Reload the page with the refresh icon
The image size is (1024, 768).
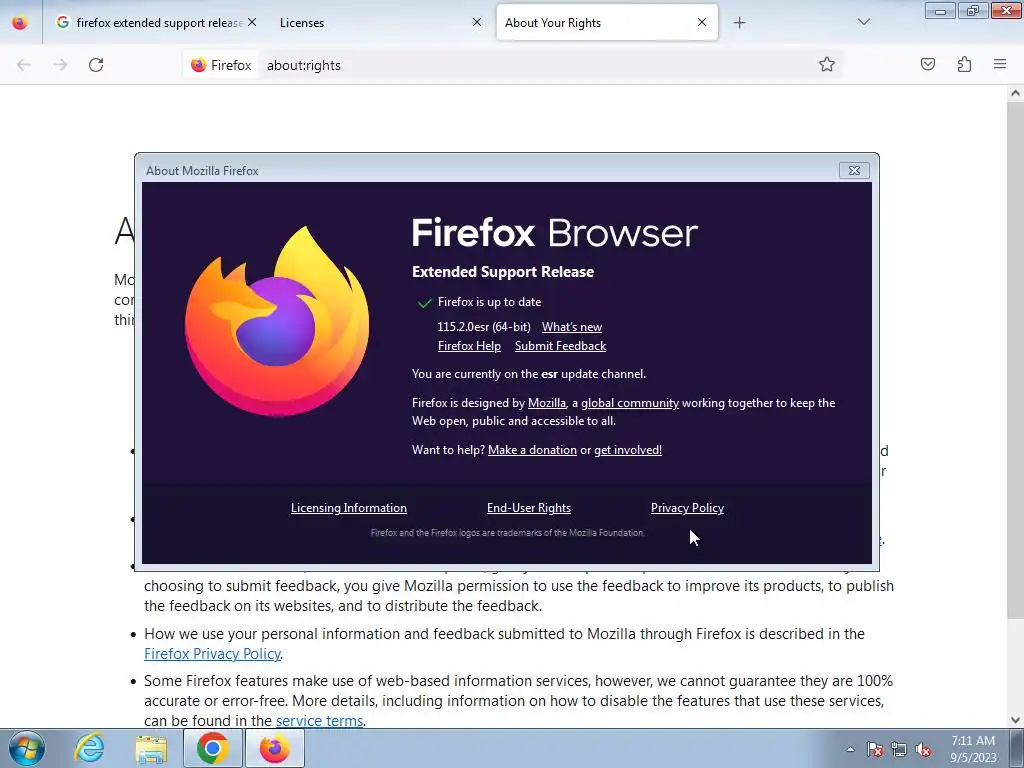click(96, 65)
